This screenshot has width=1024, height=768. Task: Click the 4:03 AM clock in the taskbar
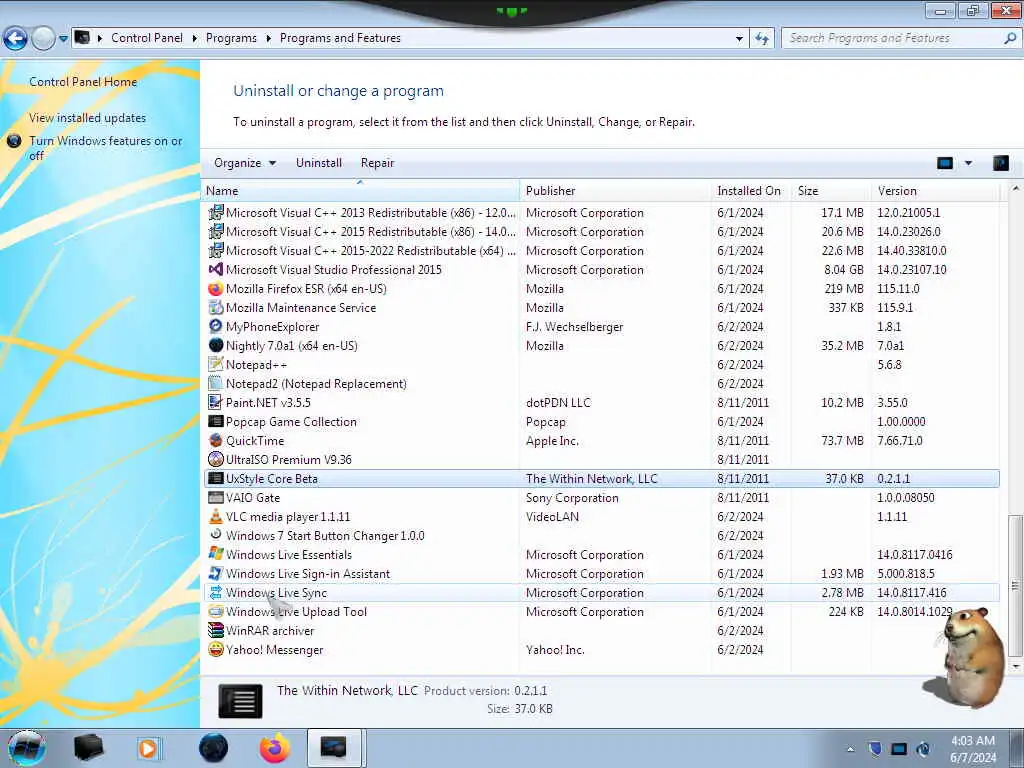pyautogui.click(x=972, y=741)
